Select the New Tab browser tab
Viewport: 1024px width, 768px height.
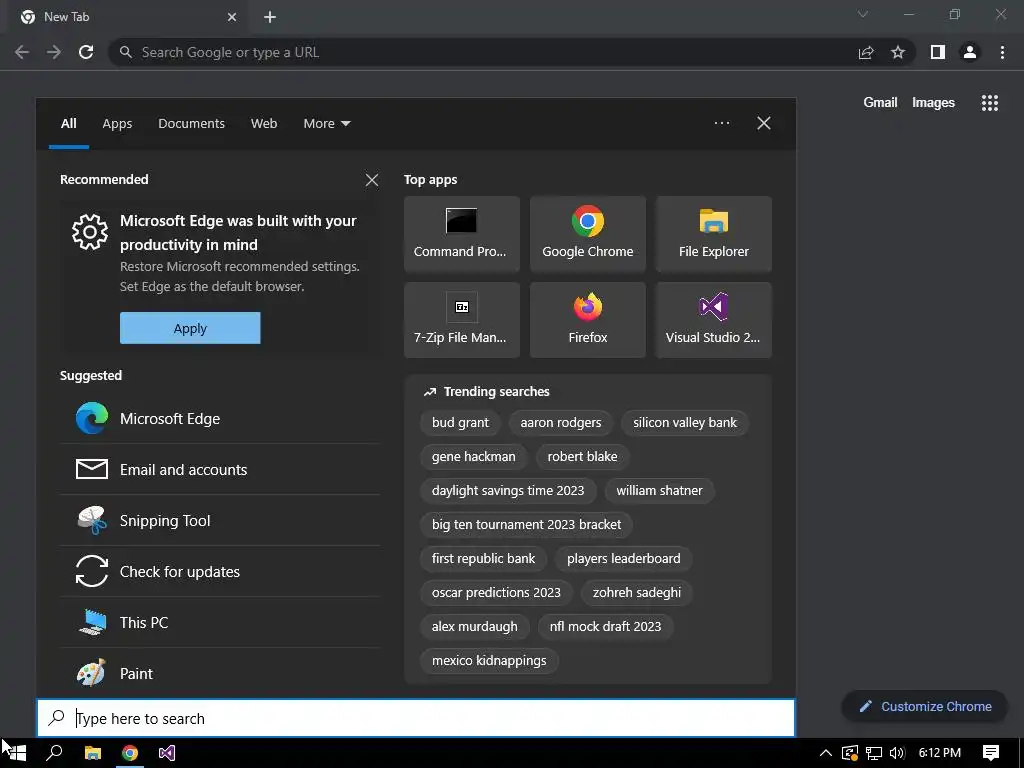tap(127, 17)
